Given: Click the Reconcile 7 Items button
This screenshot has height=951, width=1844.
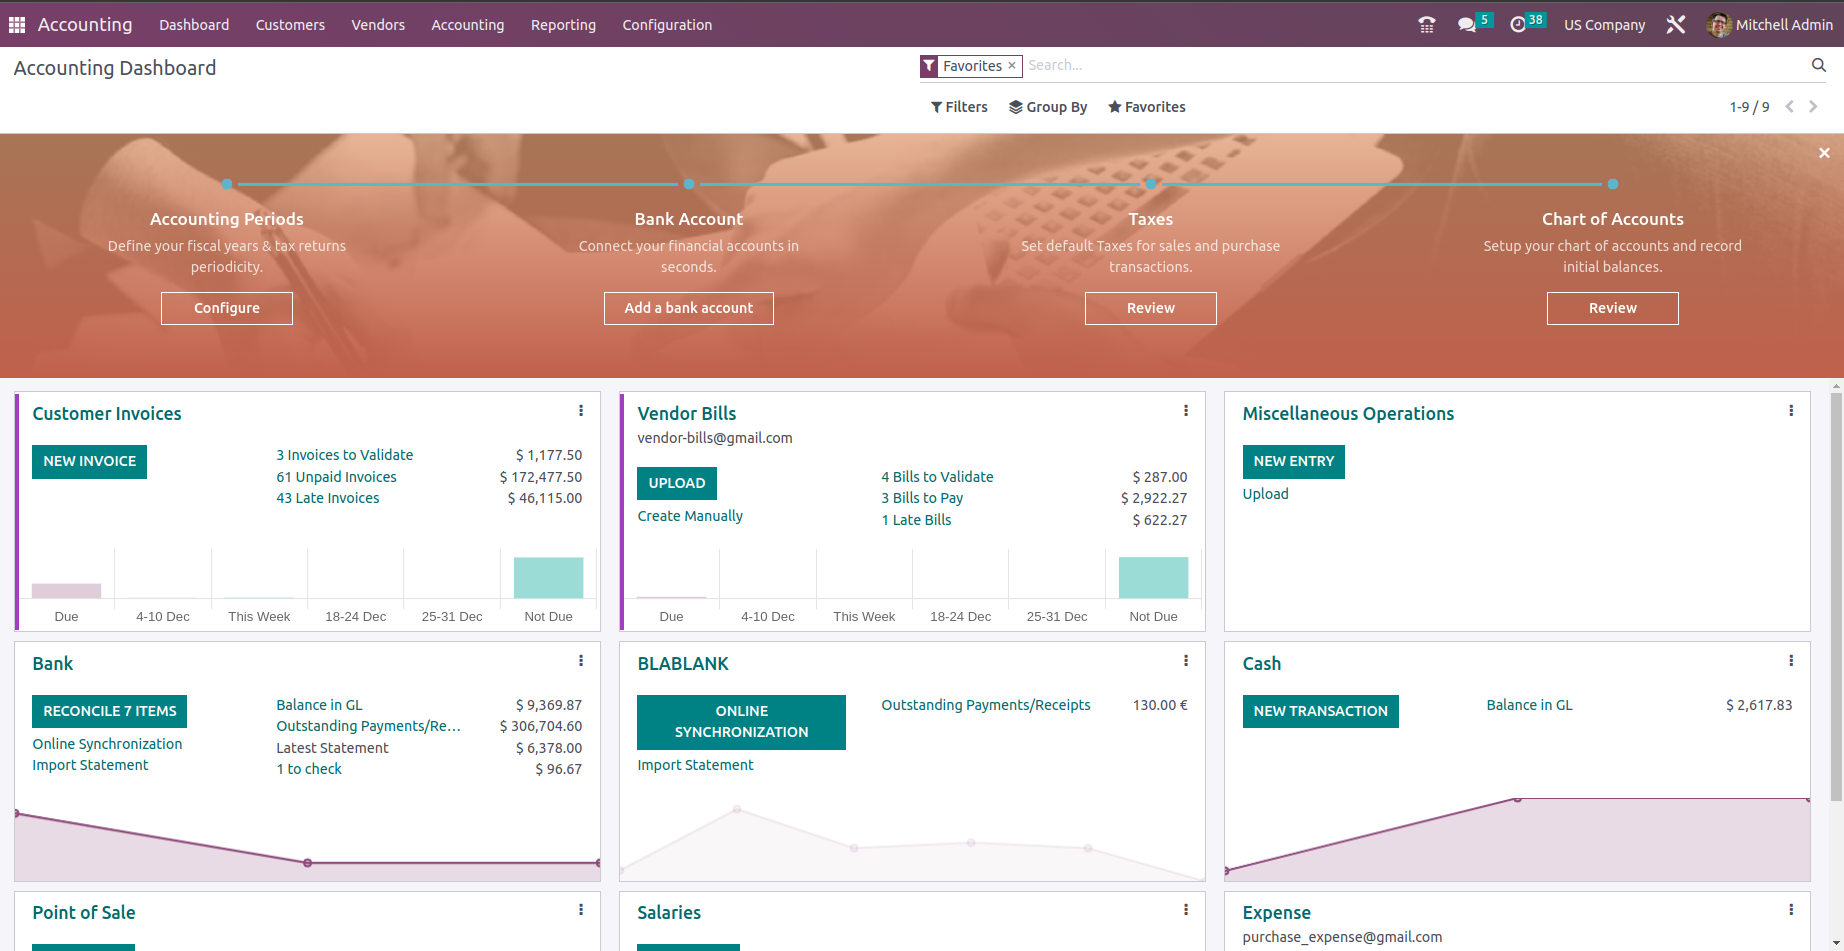Looking at the screenshot, I should point(109,711).
